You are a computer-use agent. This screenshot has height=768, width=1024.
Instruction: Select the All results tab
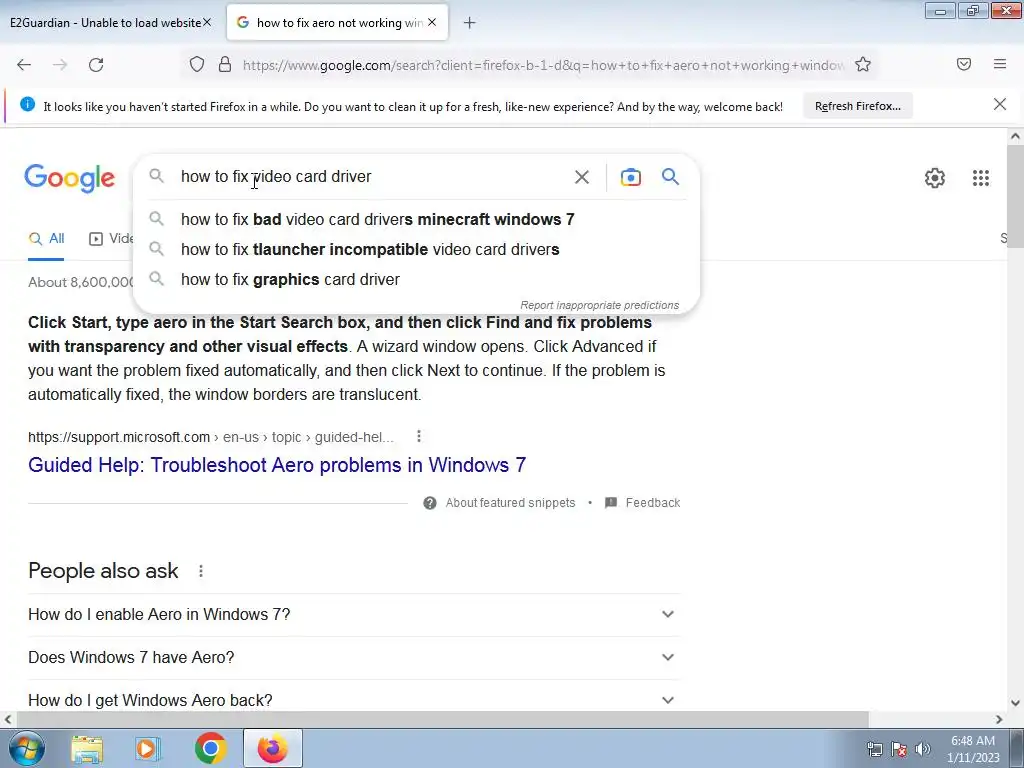(x=46, y=239)
